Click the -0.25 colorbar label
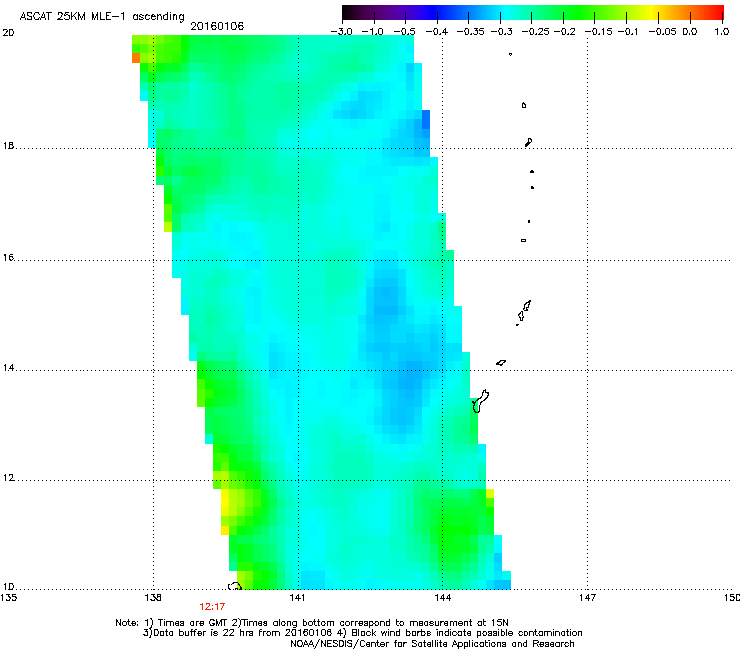The width and height of the screenshot is (740, 650). tap(536, 32)
